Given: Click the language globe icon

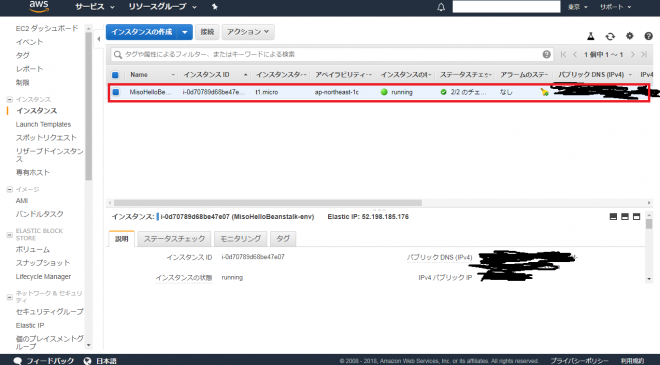Looking at the screenshot, I should coord(87,361).
